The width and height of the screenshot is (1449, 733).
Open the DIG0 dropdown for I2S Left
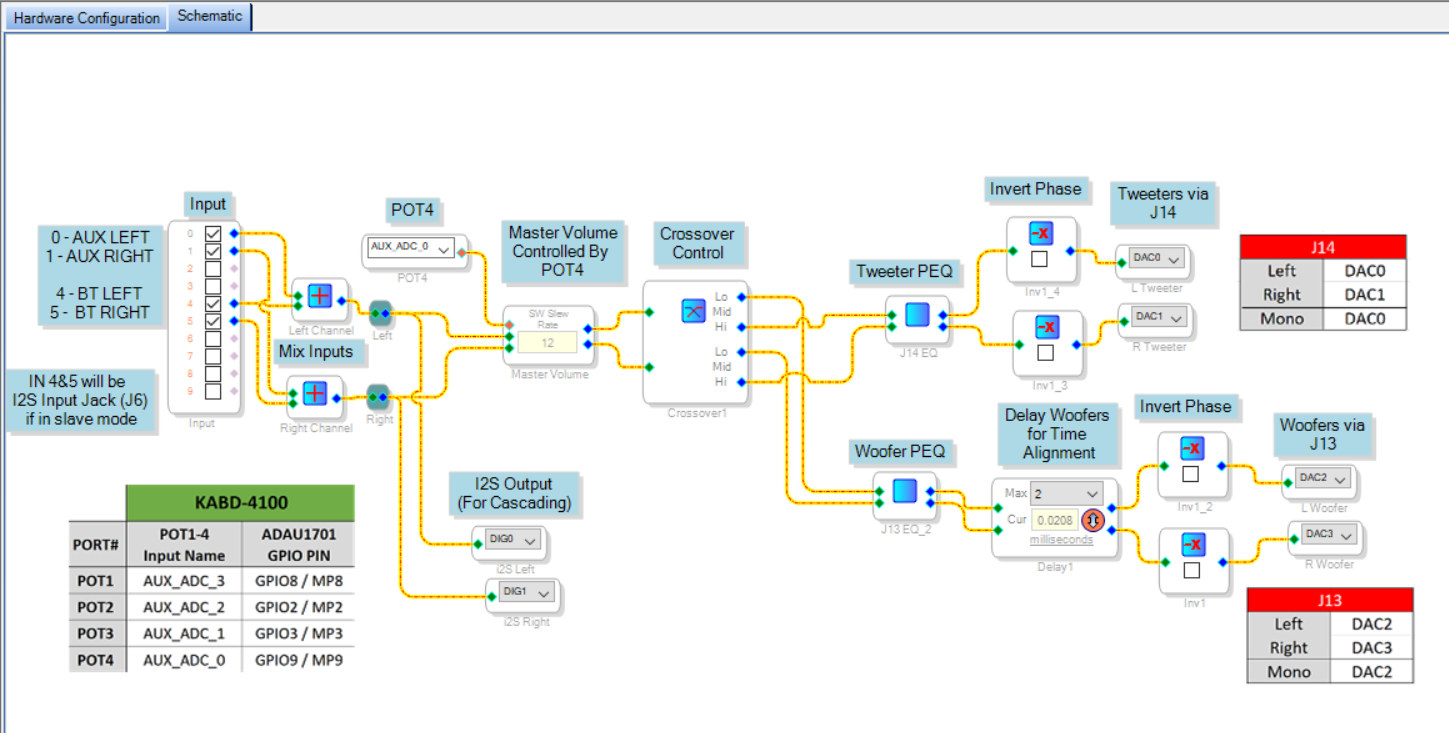click(530, 540)
